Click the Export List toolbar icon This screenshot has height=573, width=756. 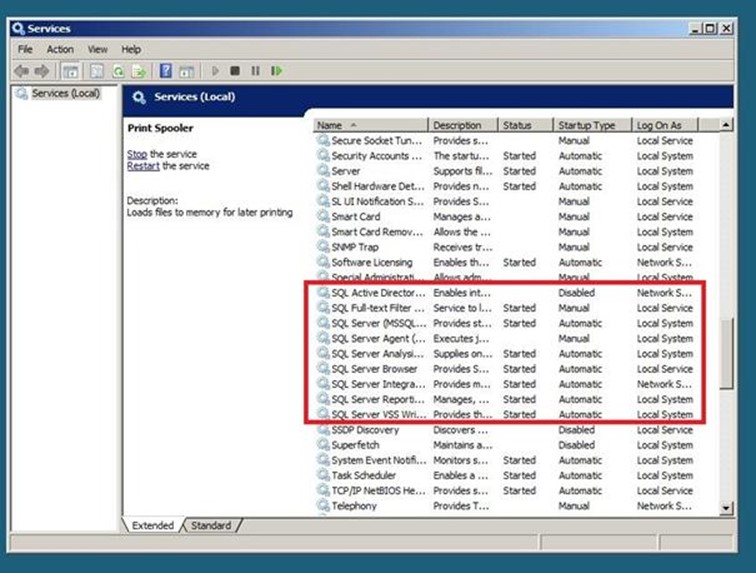139,71
